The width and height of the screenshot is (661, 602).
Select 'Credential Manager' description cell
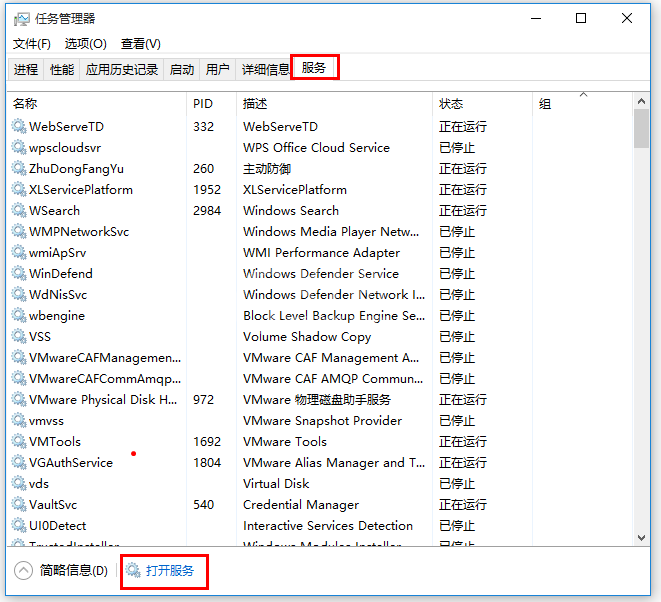301,504
